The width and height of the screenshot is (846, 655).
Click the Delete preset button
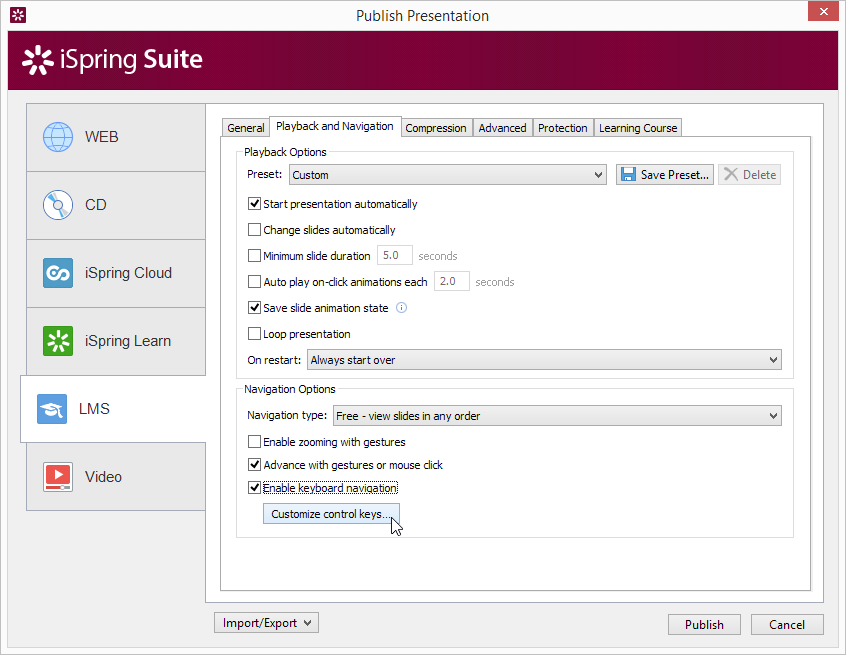point(749,175)
